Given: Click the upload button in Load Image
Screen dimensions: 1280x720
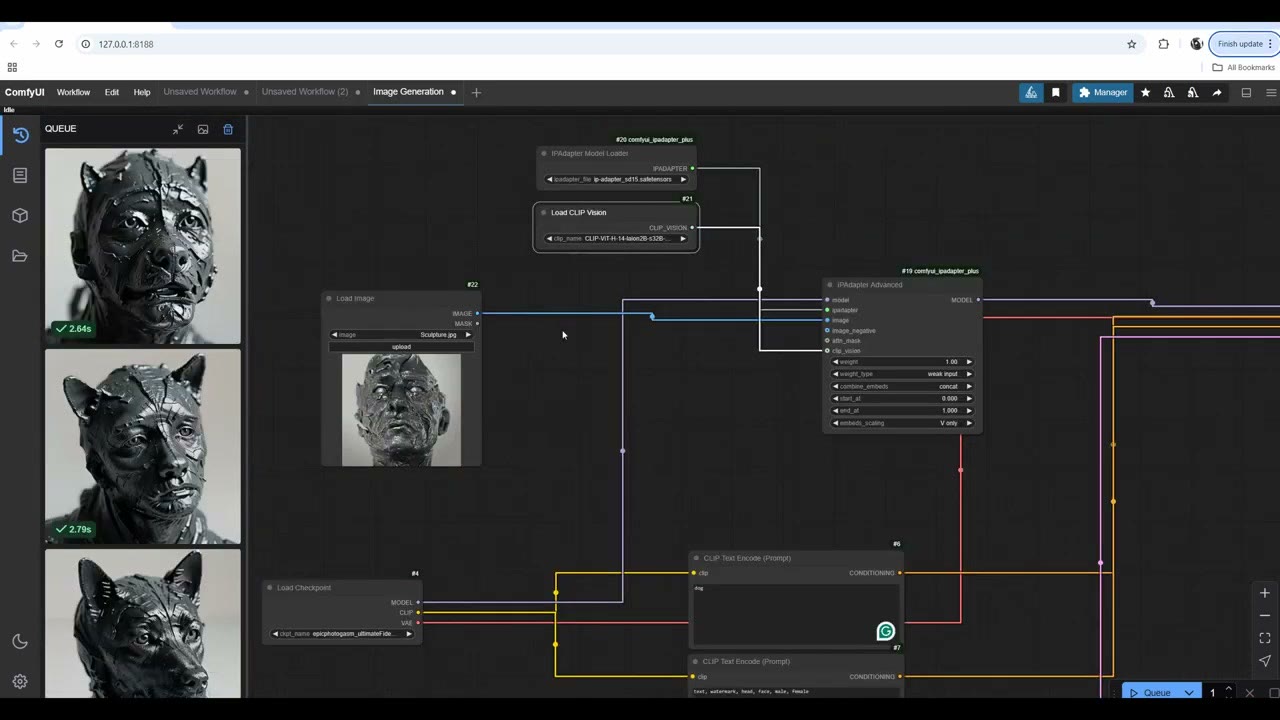Looking at the screenshot, I should pyautogui.click(x=401, y=347).
